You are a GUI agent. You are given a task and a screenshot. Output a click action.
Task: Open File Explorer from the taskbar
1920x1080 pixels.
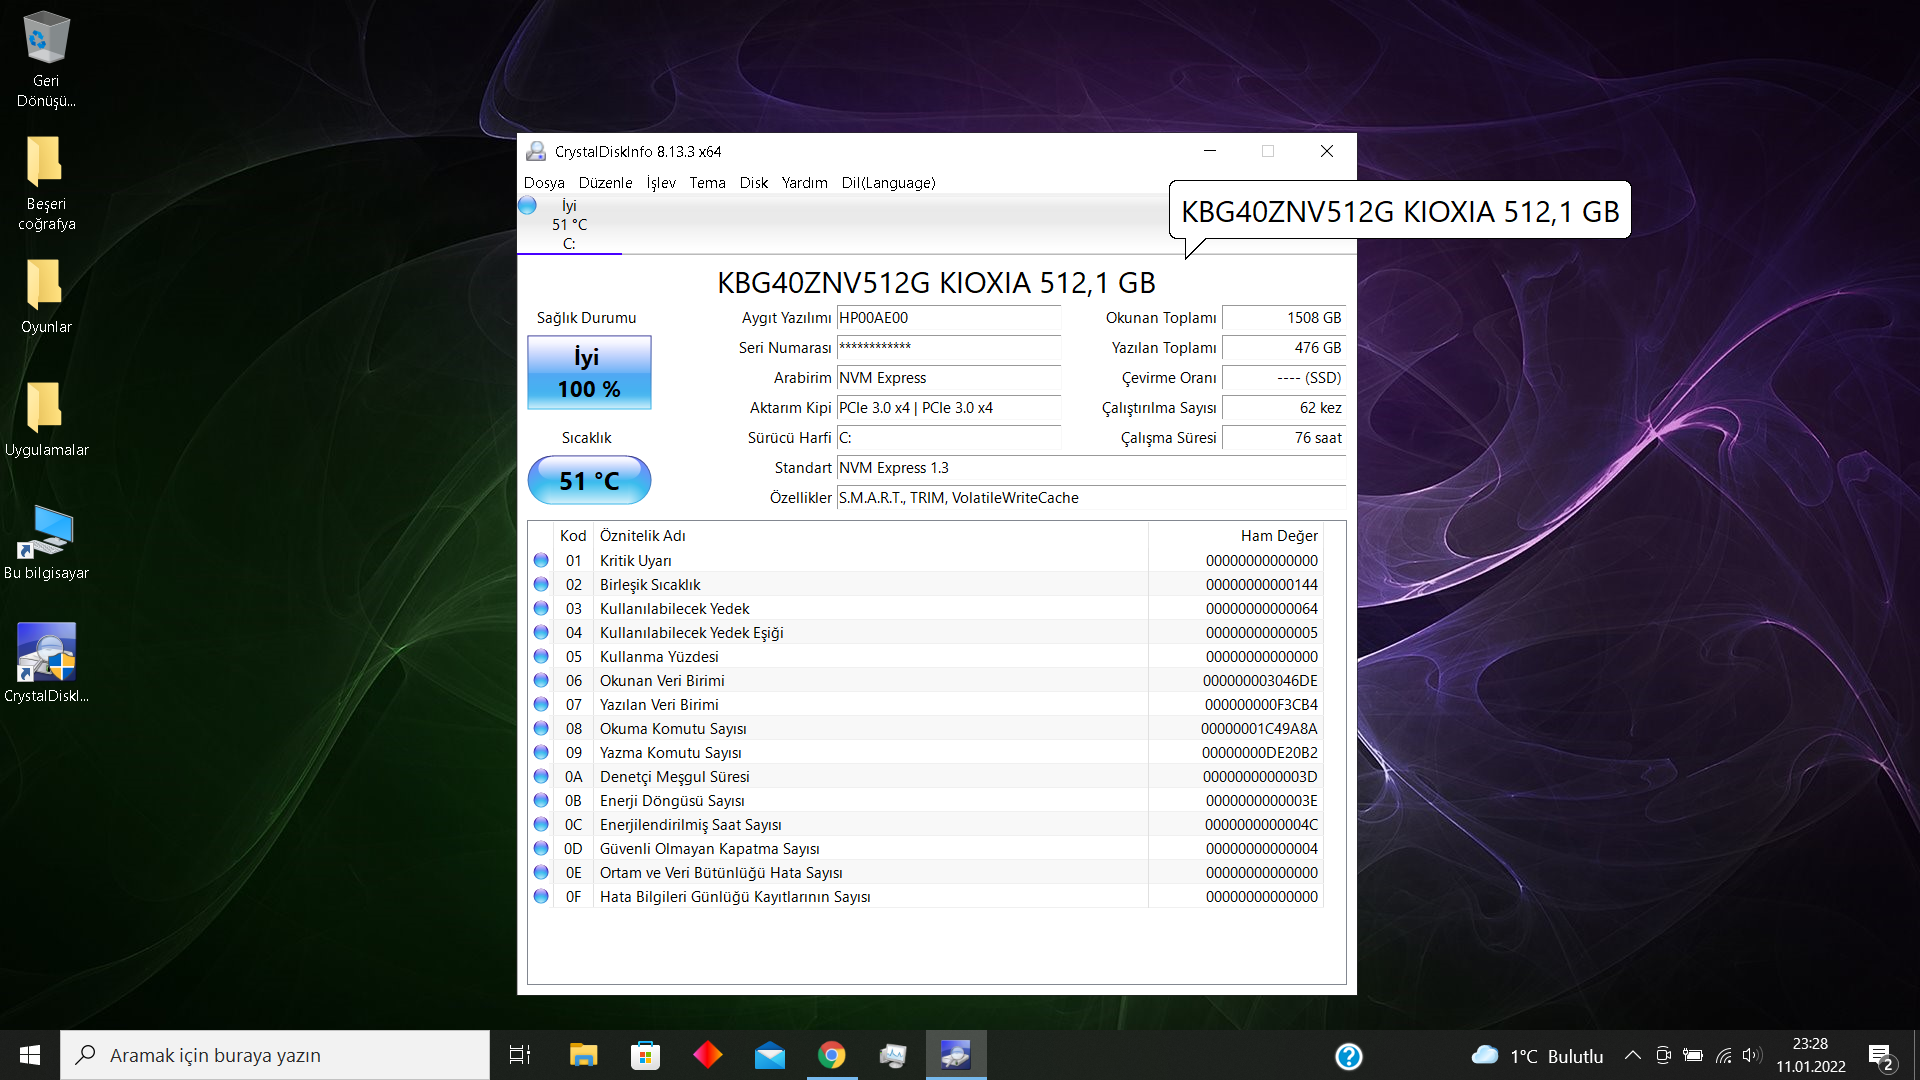pos(583,1055)
